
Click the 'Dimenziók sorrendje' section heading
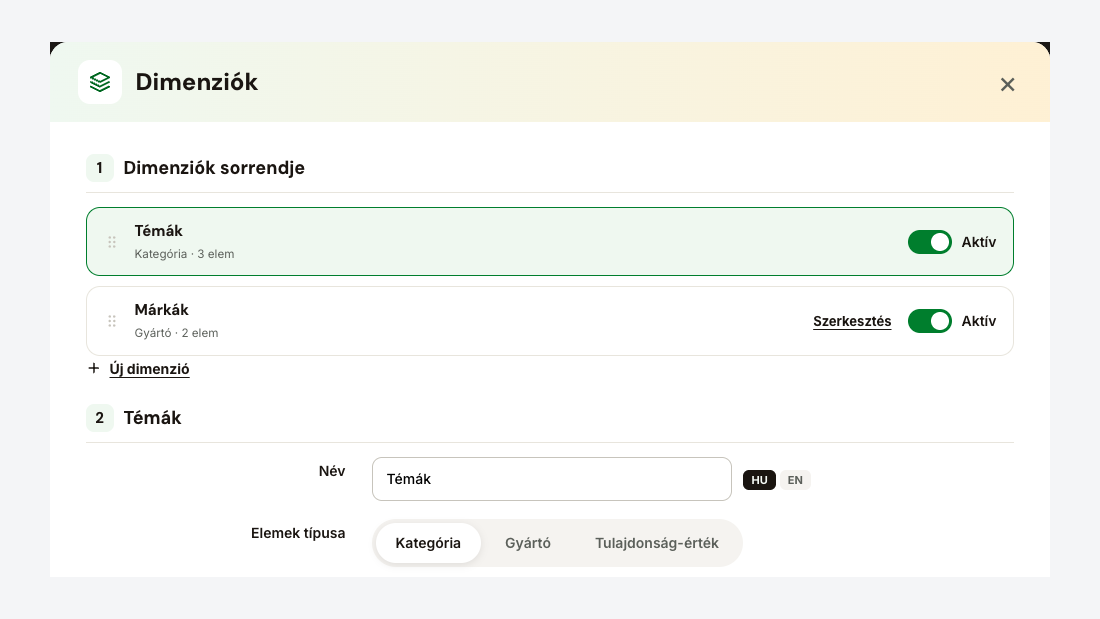tap(214, 168)
